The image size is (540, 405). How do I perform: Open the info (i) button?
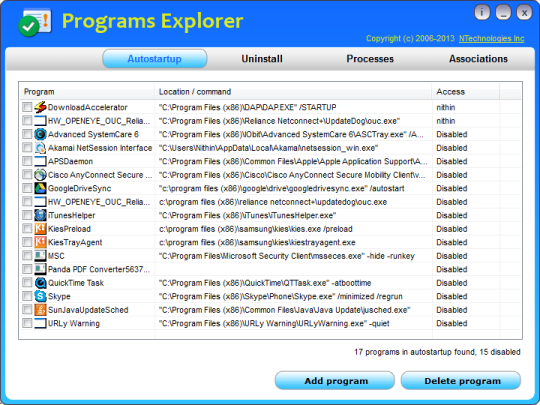click(x=482, y=13)
